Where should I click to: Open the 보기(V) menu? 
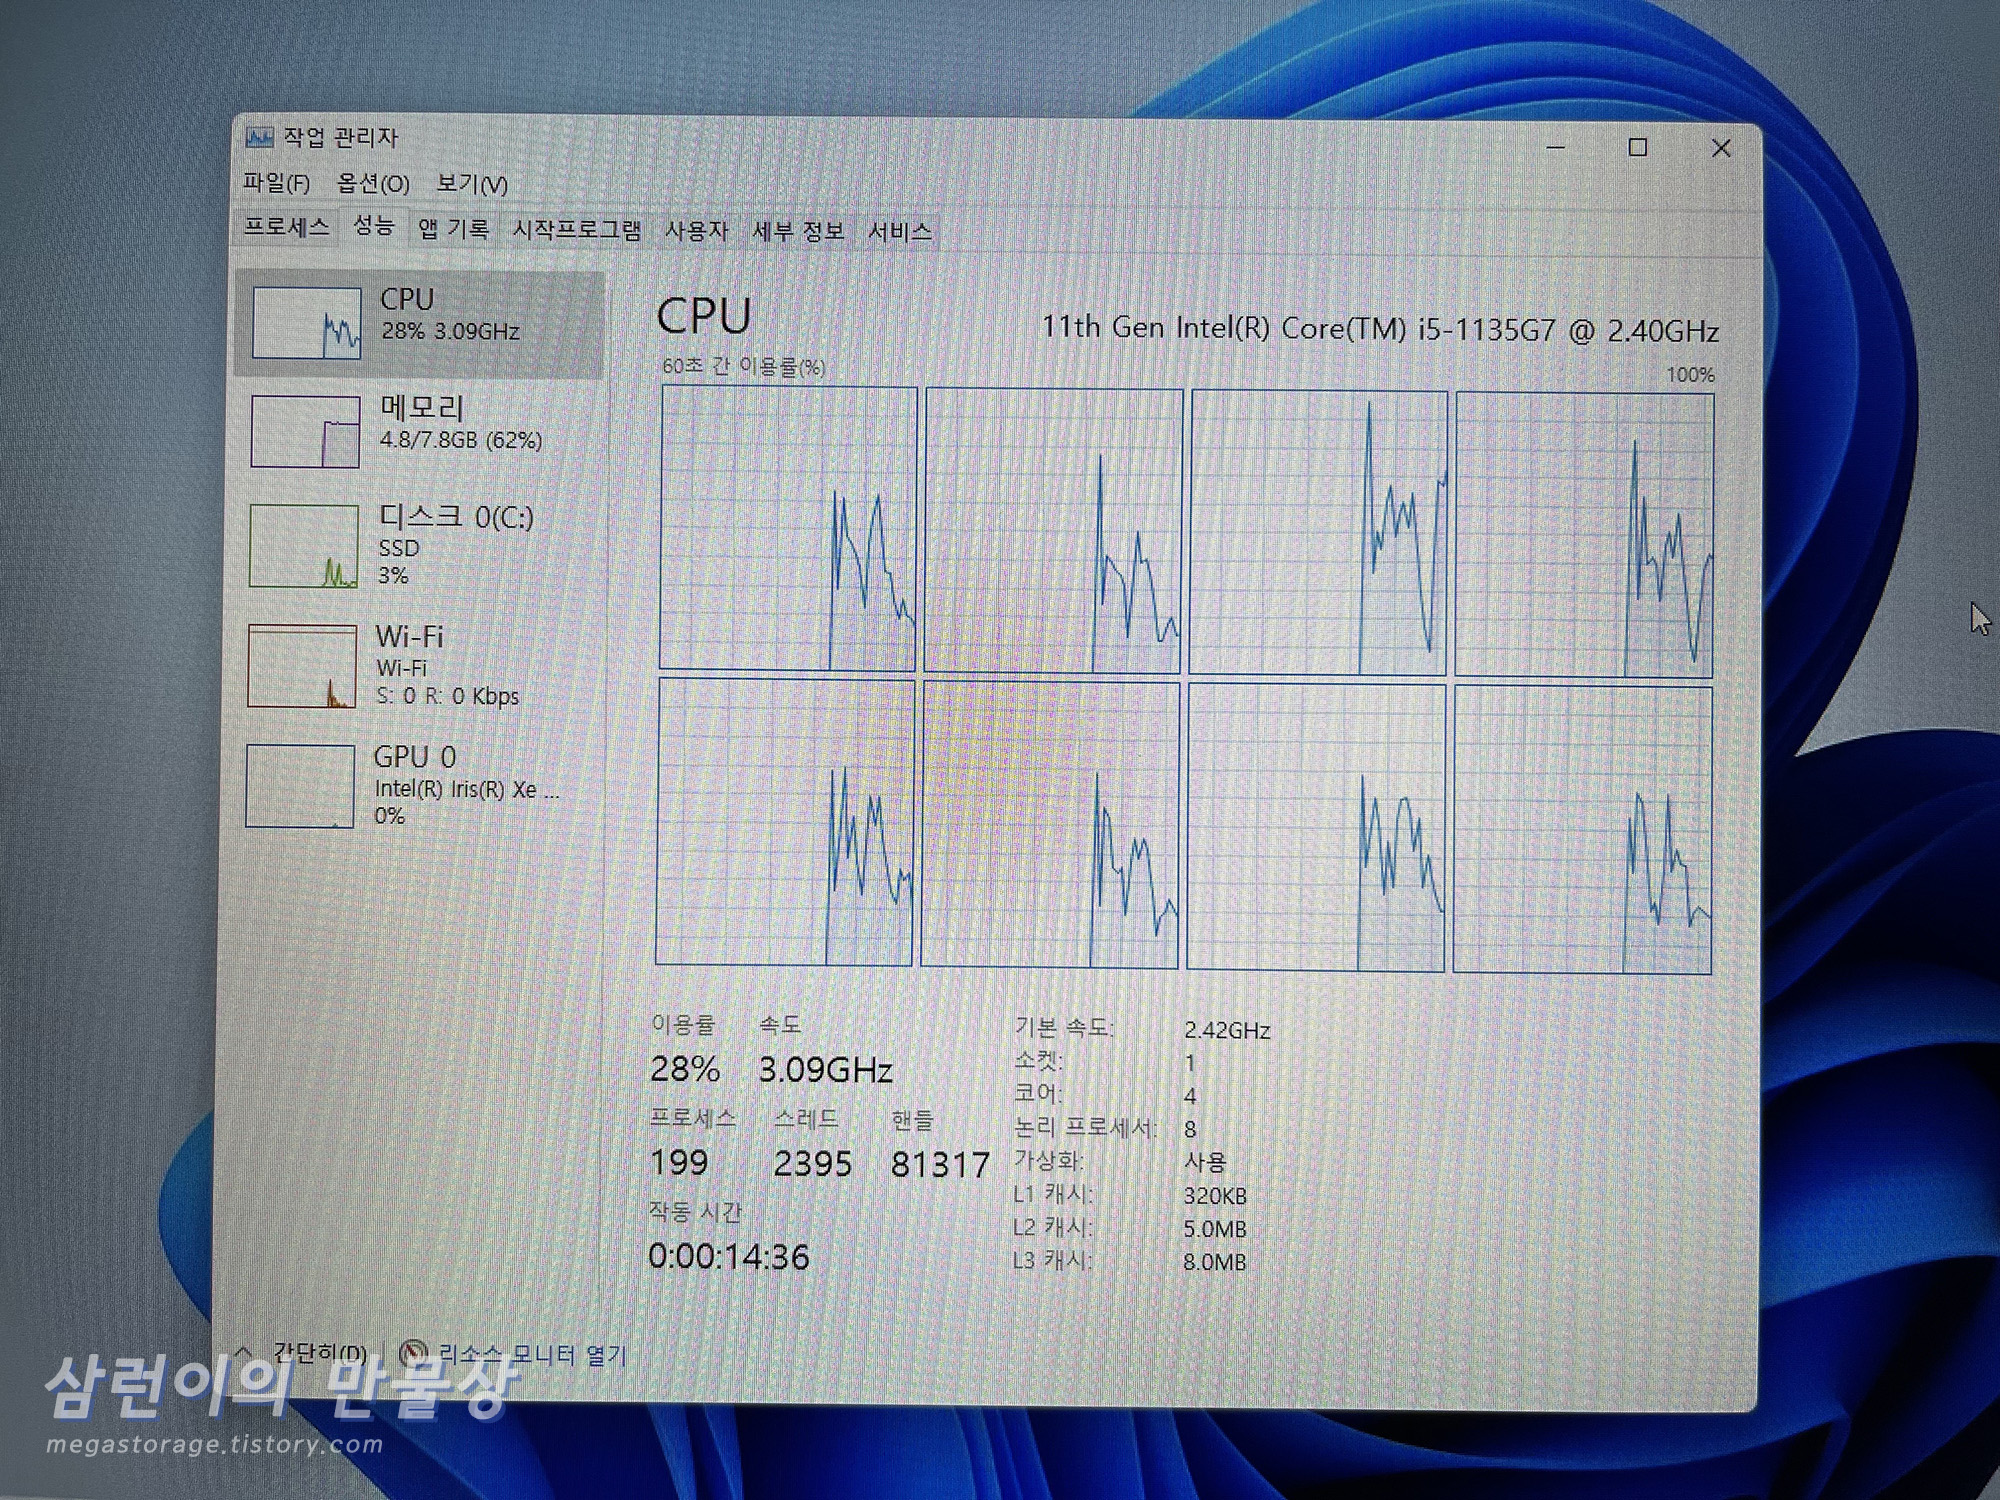[471, 184]
